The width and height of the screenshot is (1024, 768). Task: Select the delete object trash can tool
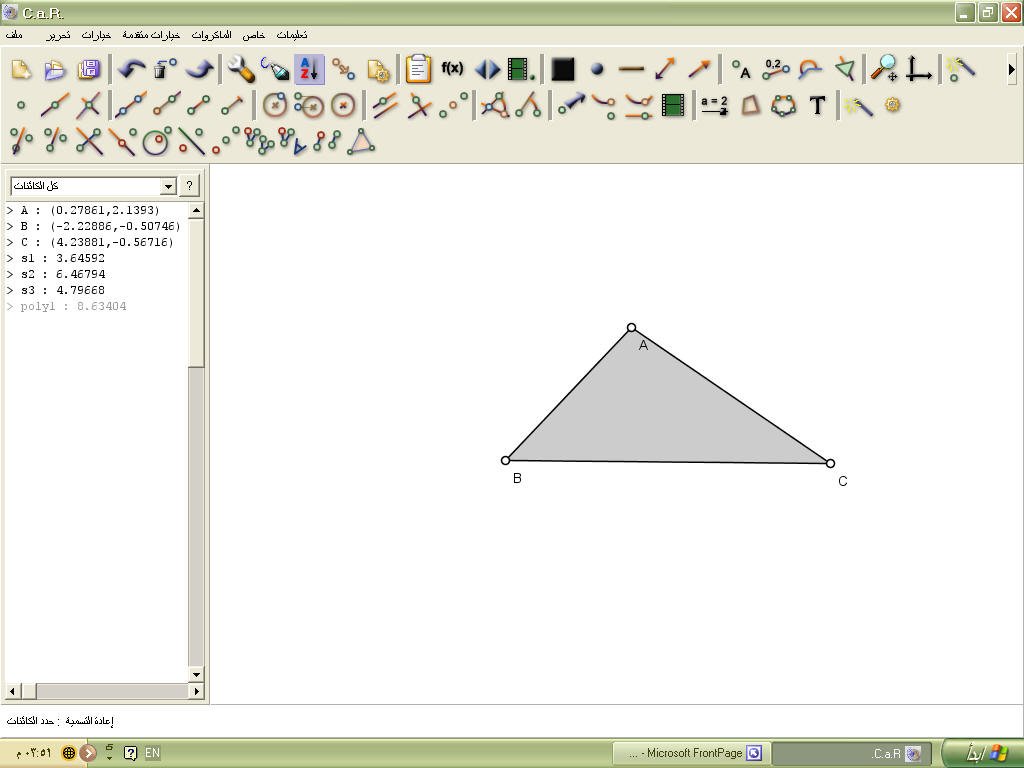166,69
